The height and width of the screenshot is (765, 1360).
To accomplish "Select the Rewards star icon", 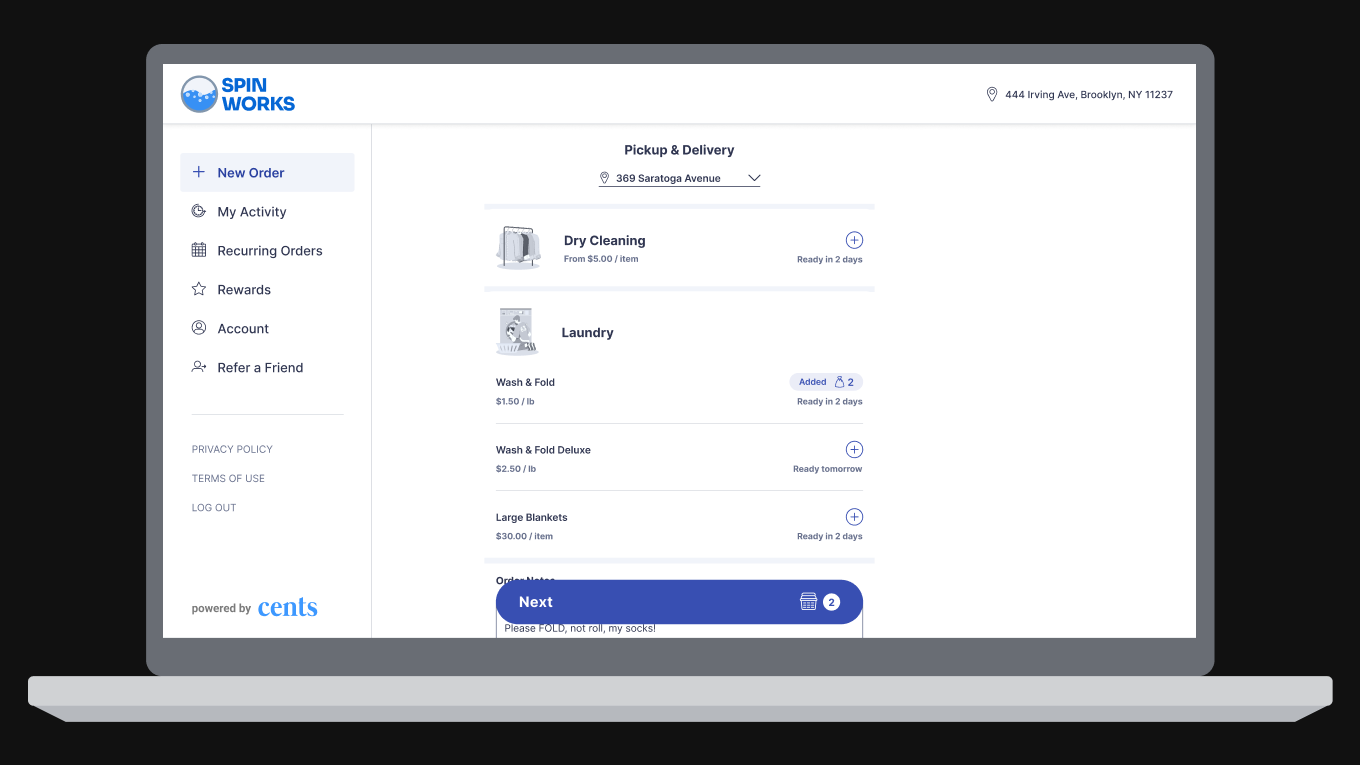I will 198,289.
